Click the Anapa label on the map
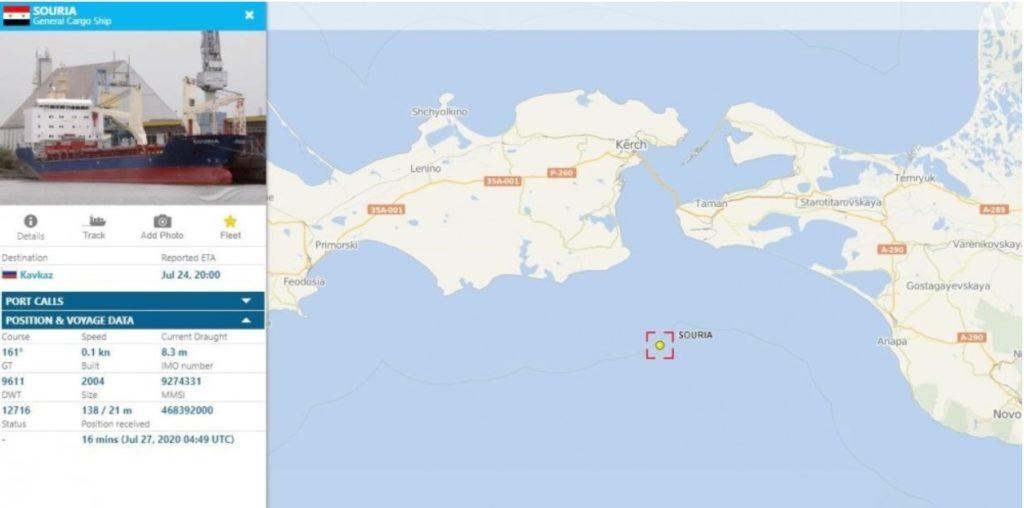This screenshot has height=508, width=1024. click(892, 341)
